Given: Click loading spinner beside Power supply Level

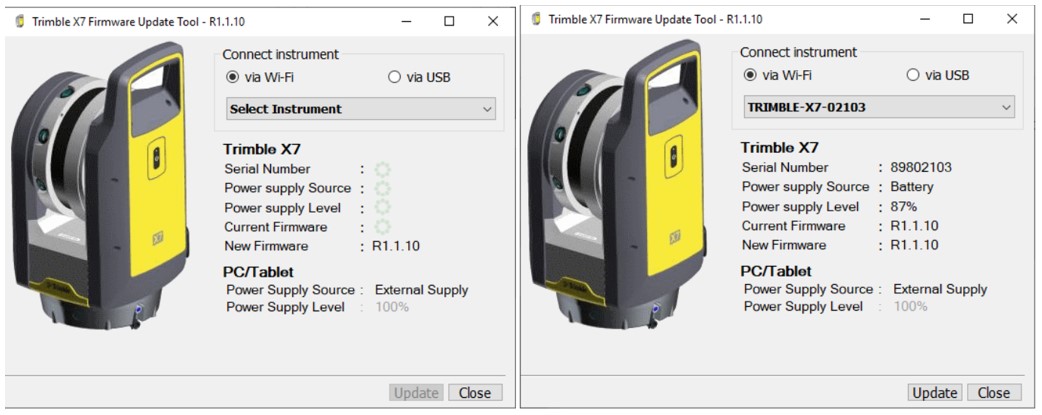Looking at the screenshot, I should coord(383,208).
